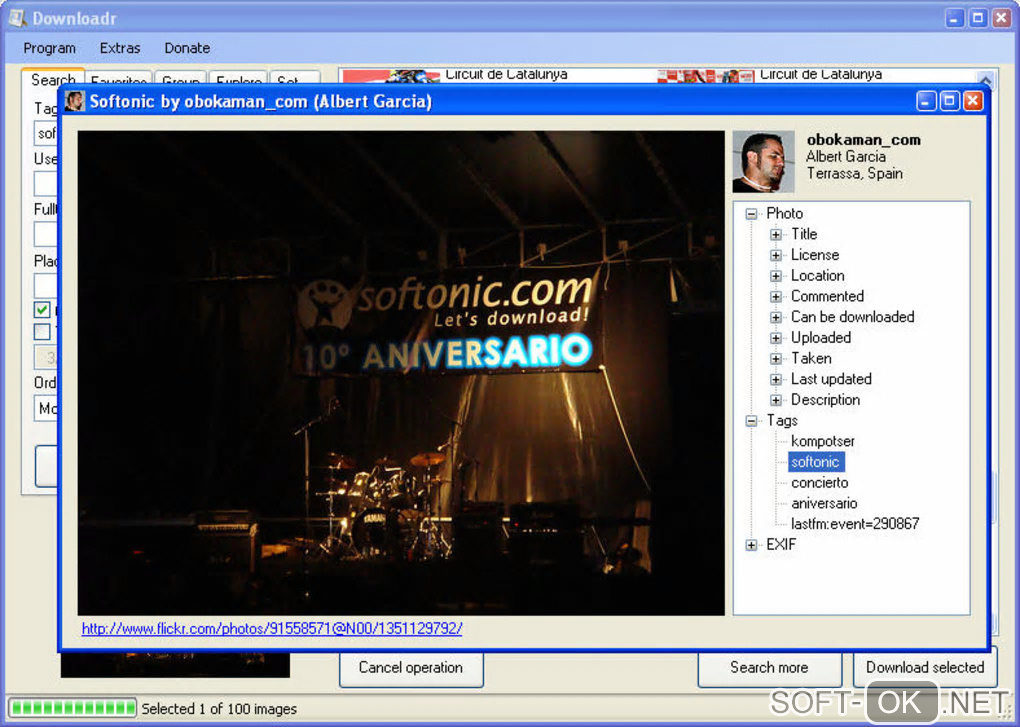Expand the Title node
The height and width of the screenshot is (727, 1020).
775,234
